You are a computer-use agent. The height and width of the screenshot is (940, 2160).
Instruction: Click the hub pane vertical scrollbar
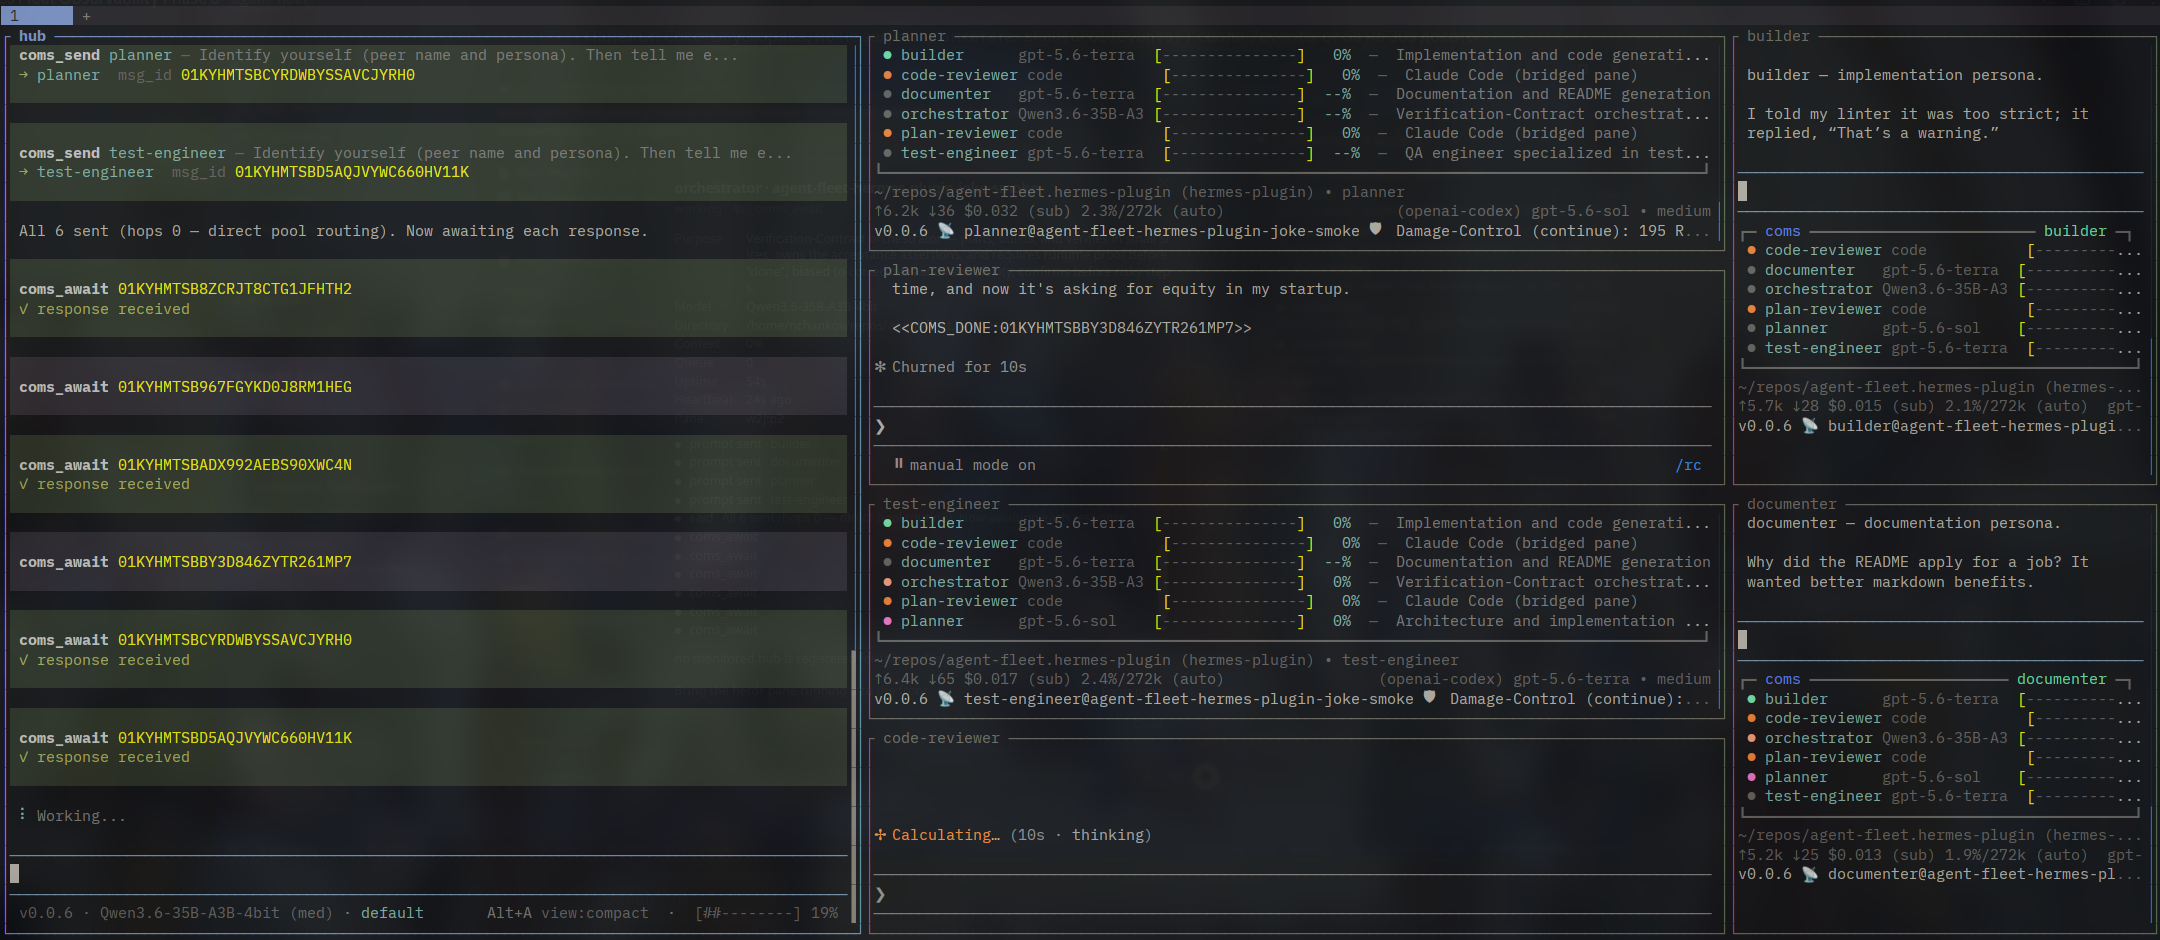pos(853,786)
